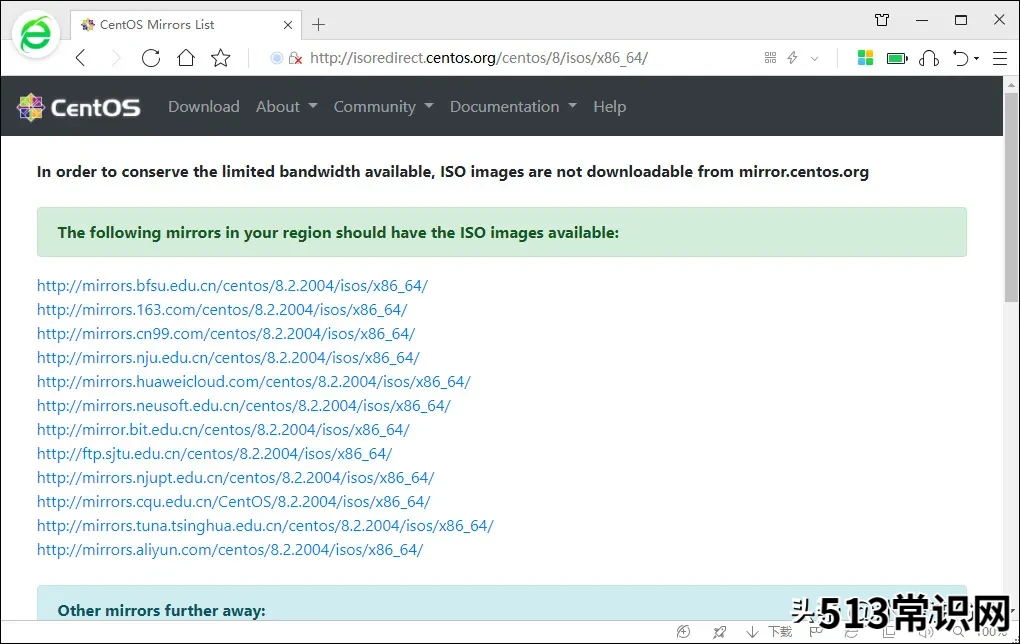The width and height of the screenshot is (1020, 644).
Task: Open the mirror.bit.edu.cn mirror link
Action: click(x=223, y=430)
